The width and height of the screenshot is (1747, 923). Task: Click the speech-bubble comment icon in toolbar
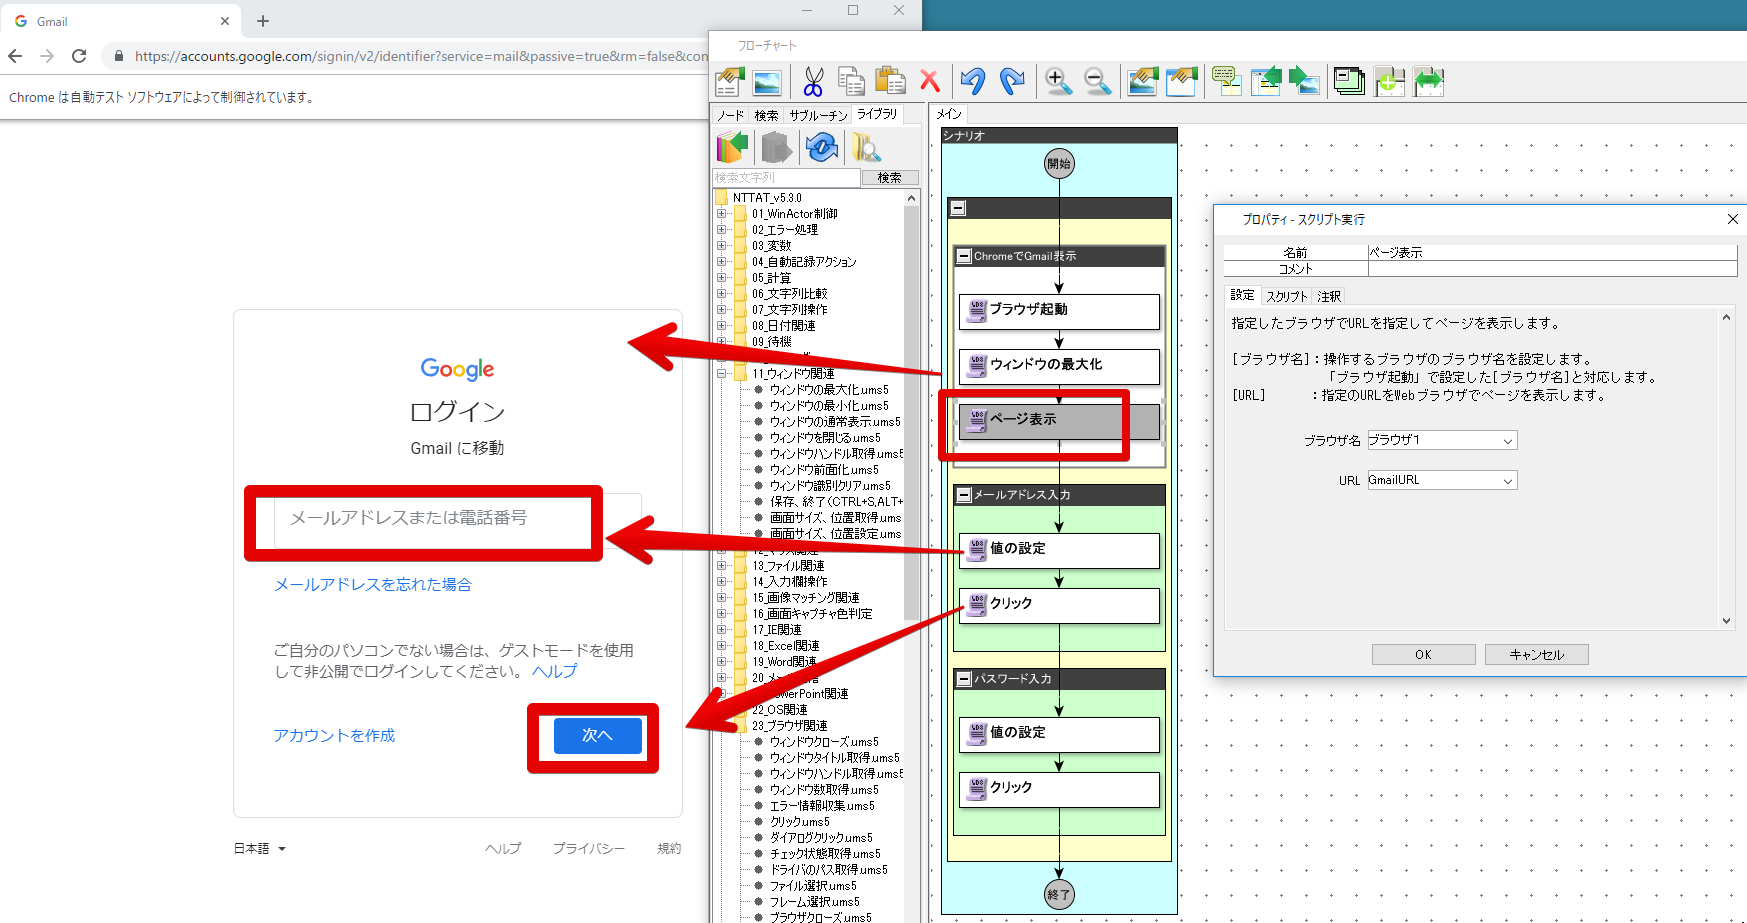point(1227,81)
